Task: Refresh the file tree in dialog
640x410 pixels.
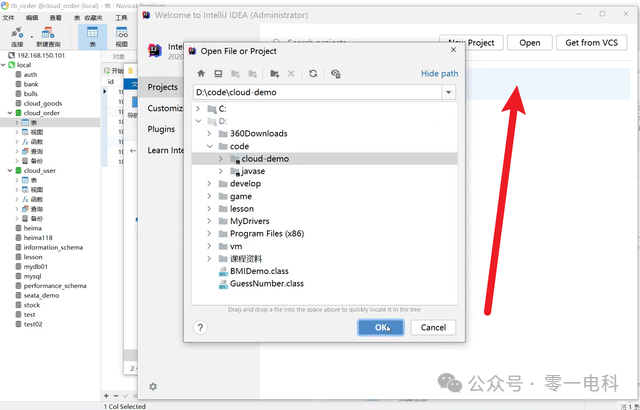Action: pyautogui.click(x=313, y=73)
